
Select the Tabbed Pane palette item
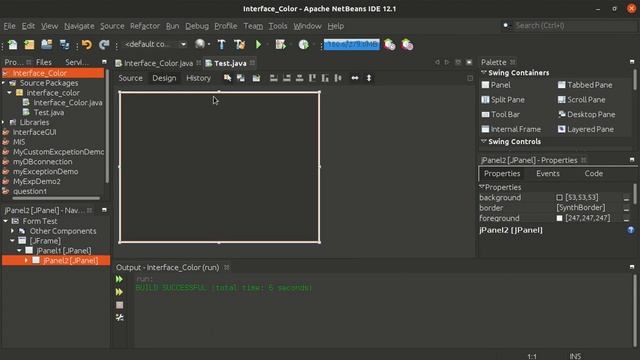[585, 85]
